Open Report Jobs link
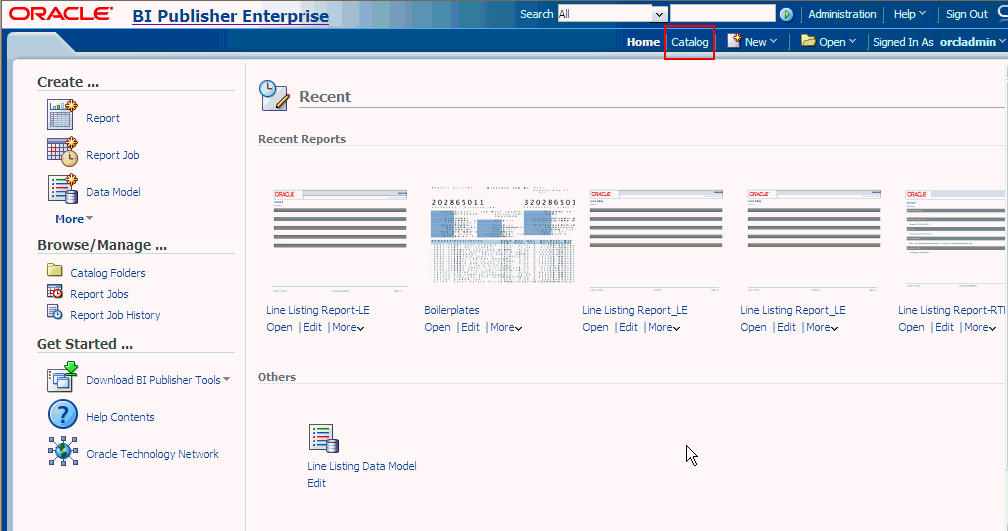 [x=99, y=294]
